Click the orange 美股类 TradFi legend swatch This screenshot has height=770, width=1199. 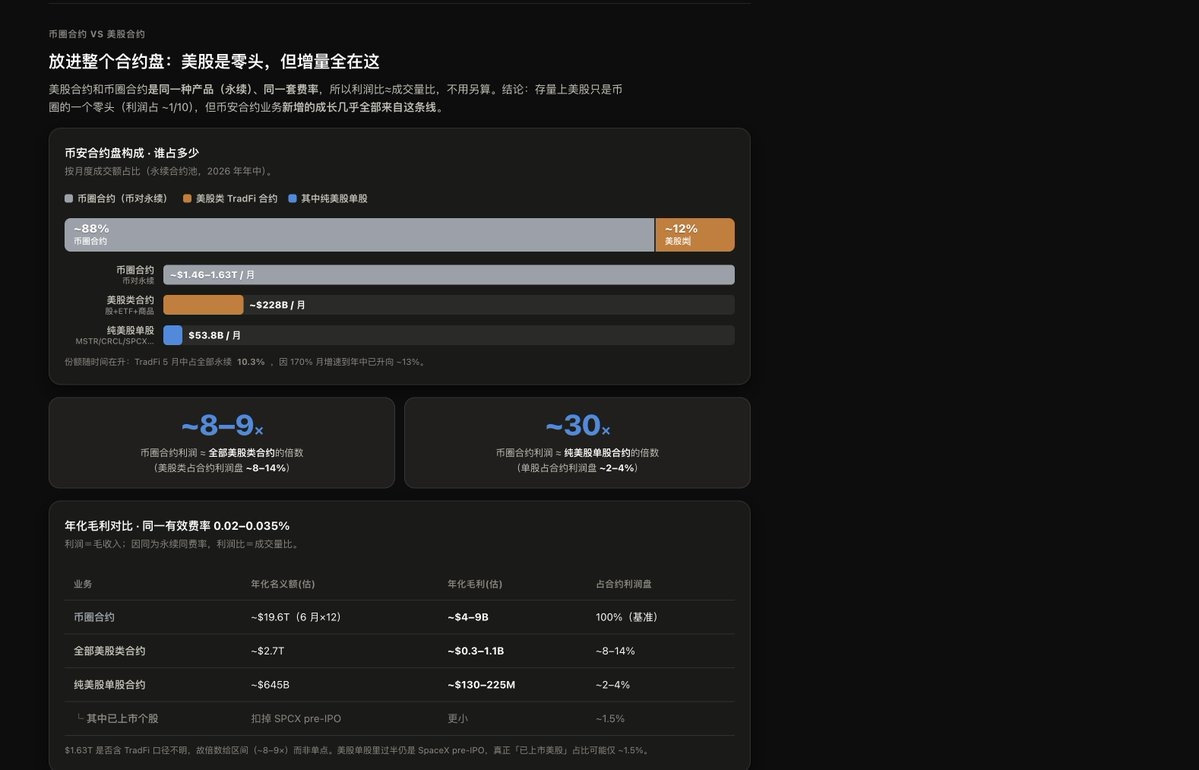(x=187, y=199)
